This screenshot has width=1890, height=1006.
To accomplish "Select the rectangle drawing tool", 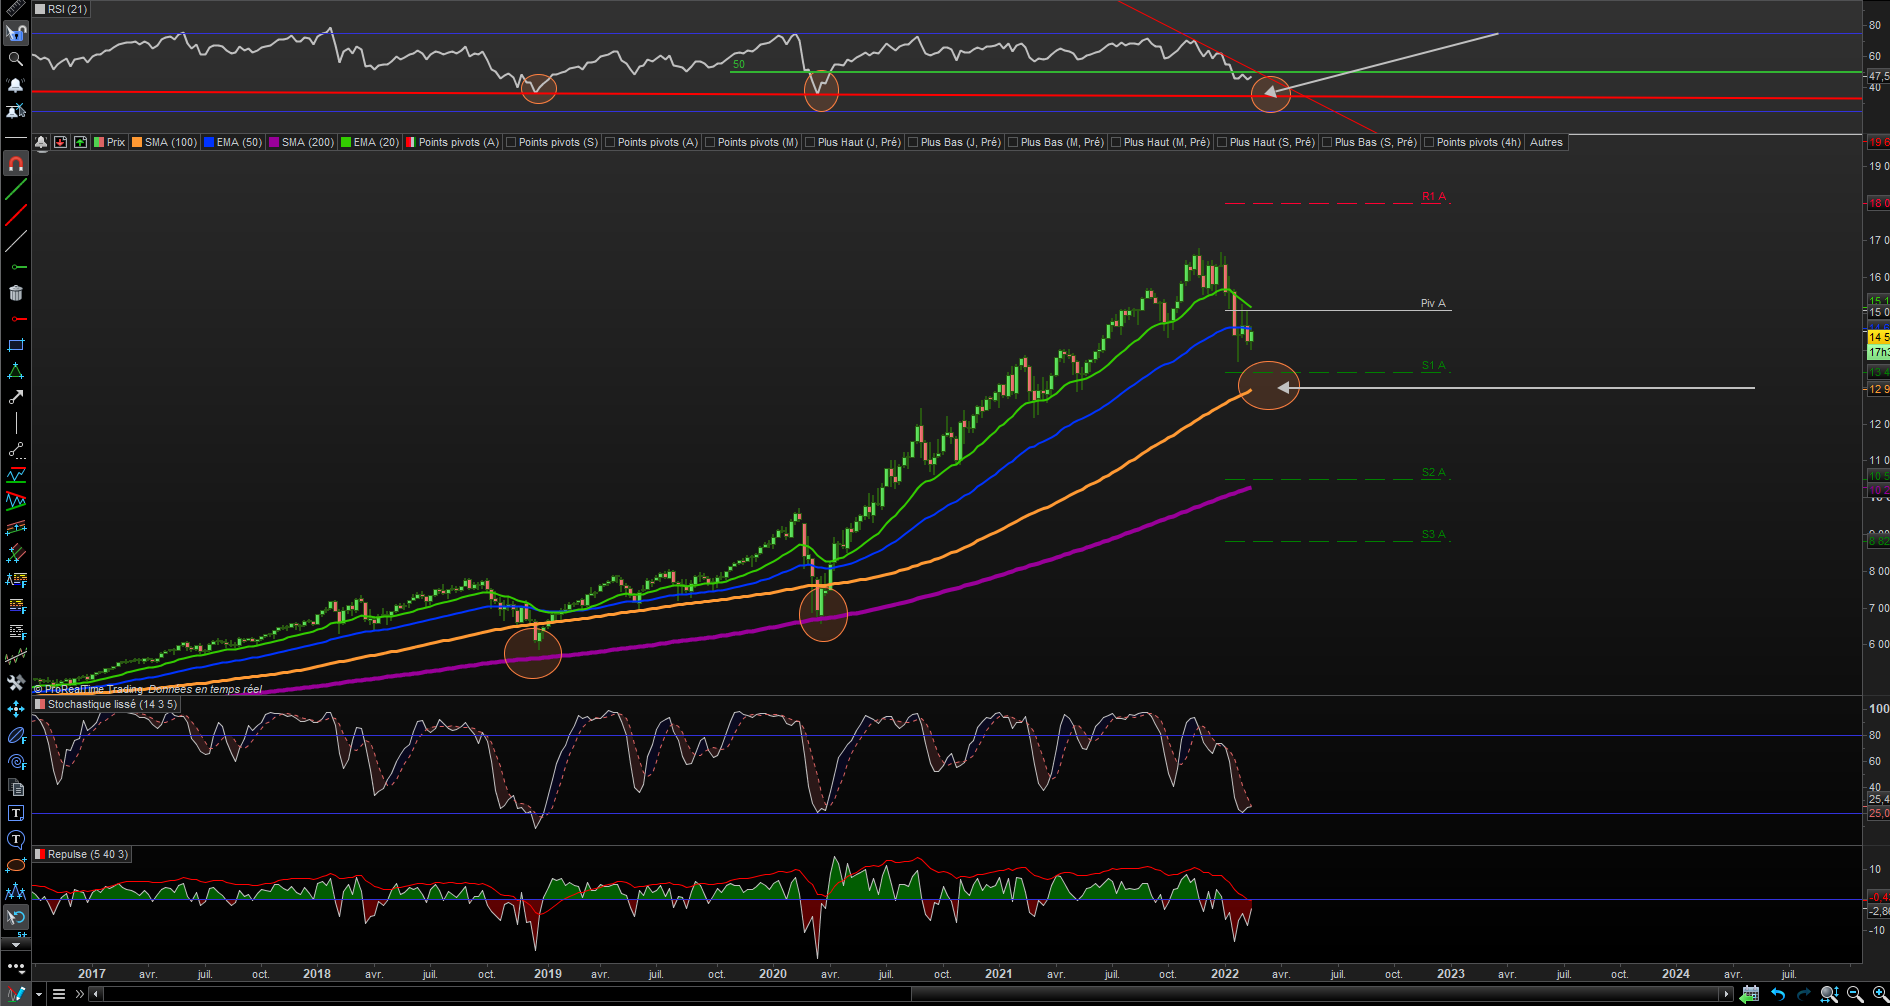I will tap(15, 345).
